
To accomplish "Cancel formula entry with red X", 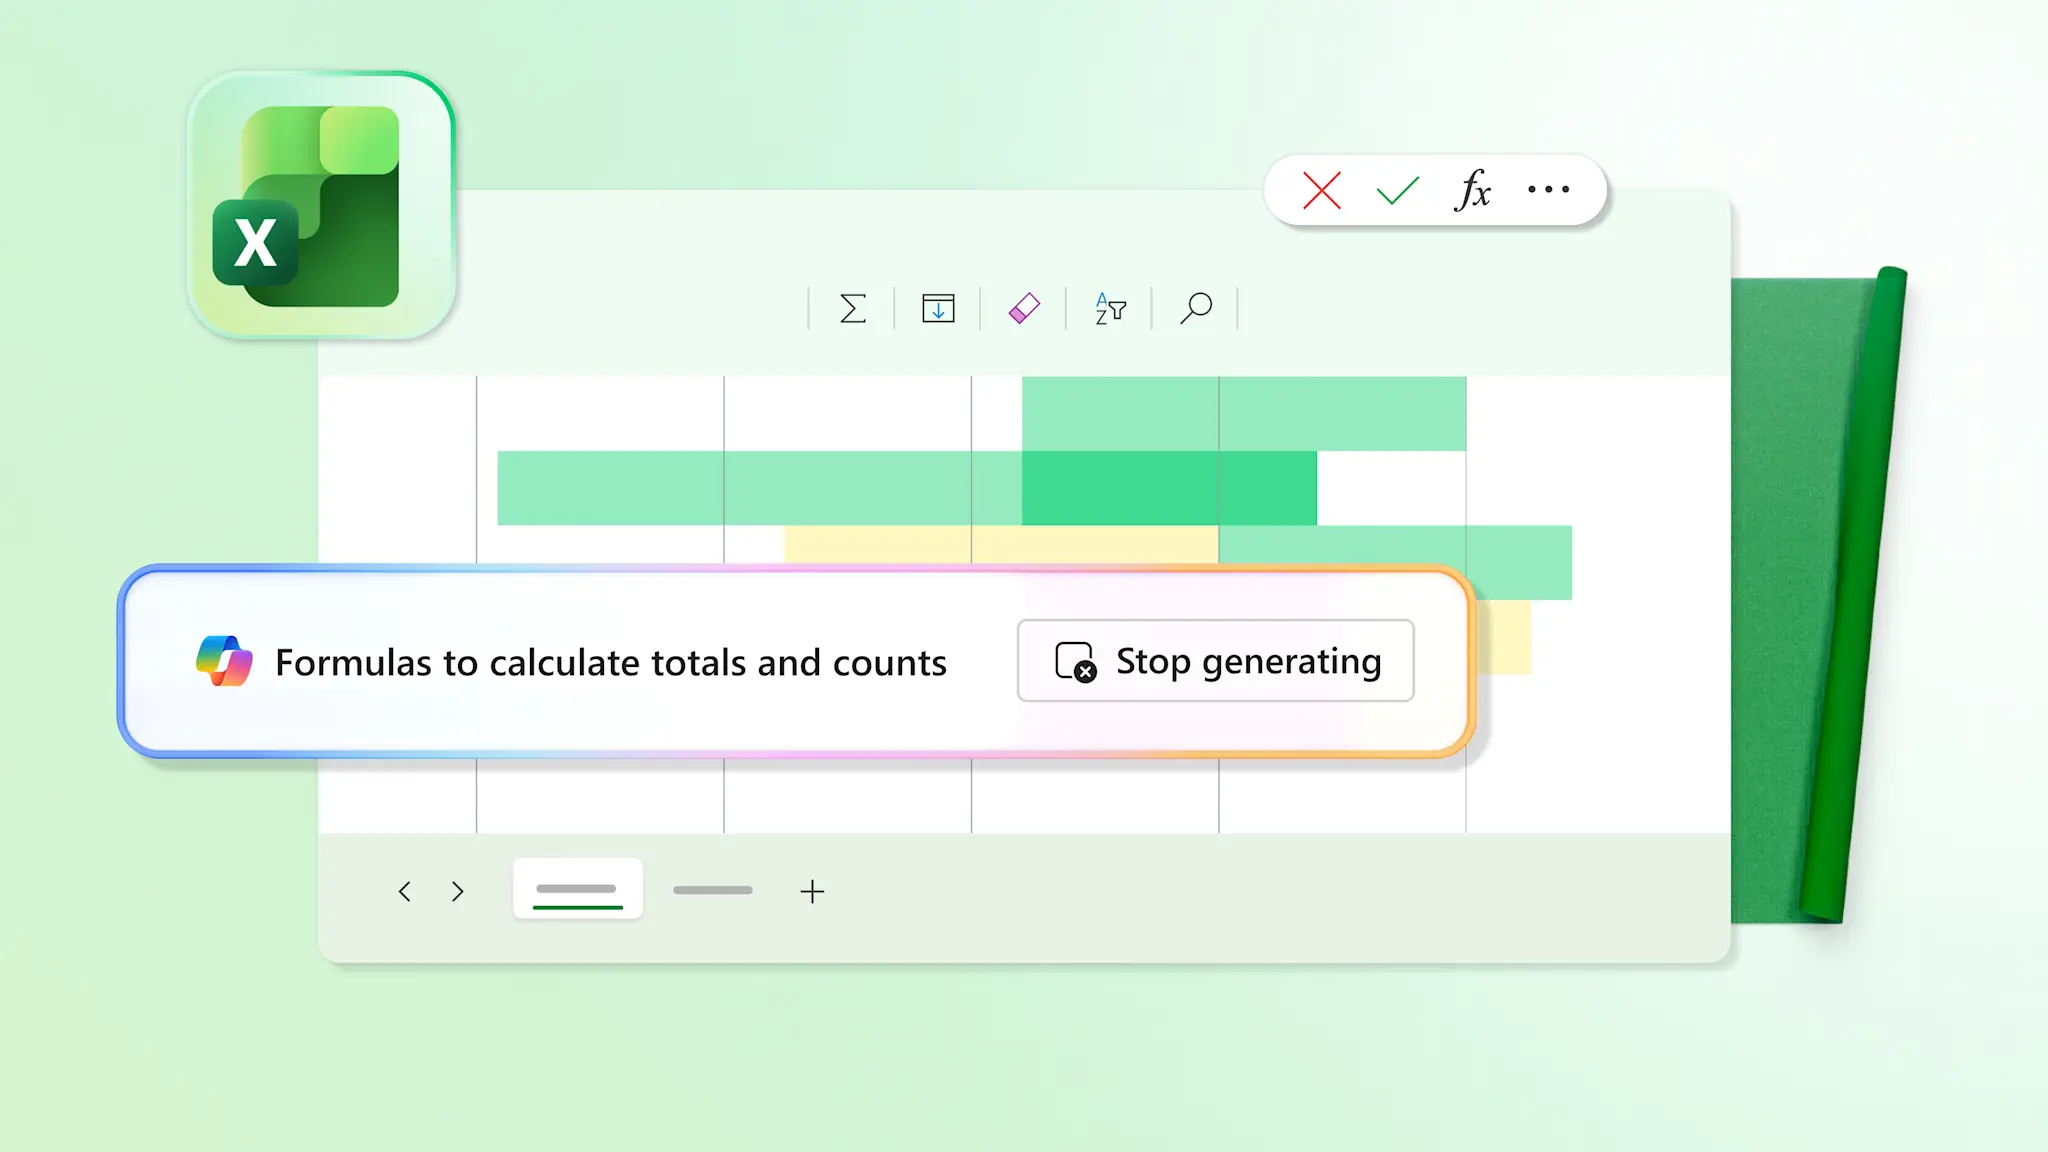I will [1322, 190].
